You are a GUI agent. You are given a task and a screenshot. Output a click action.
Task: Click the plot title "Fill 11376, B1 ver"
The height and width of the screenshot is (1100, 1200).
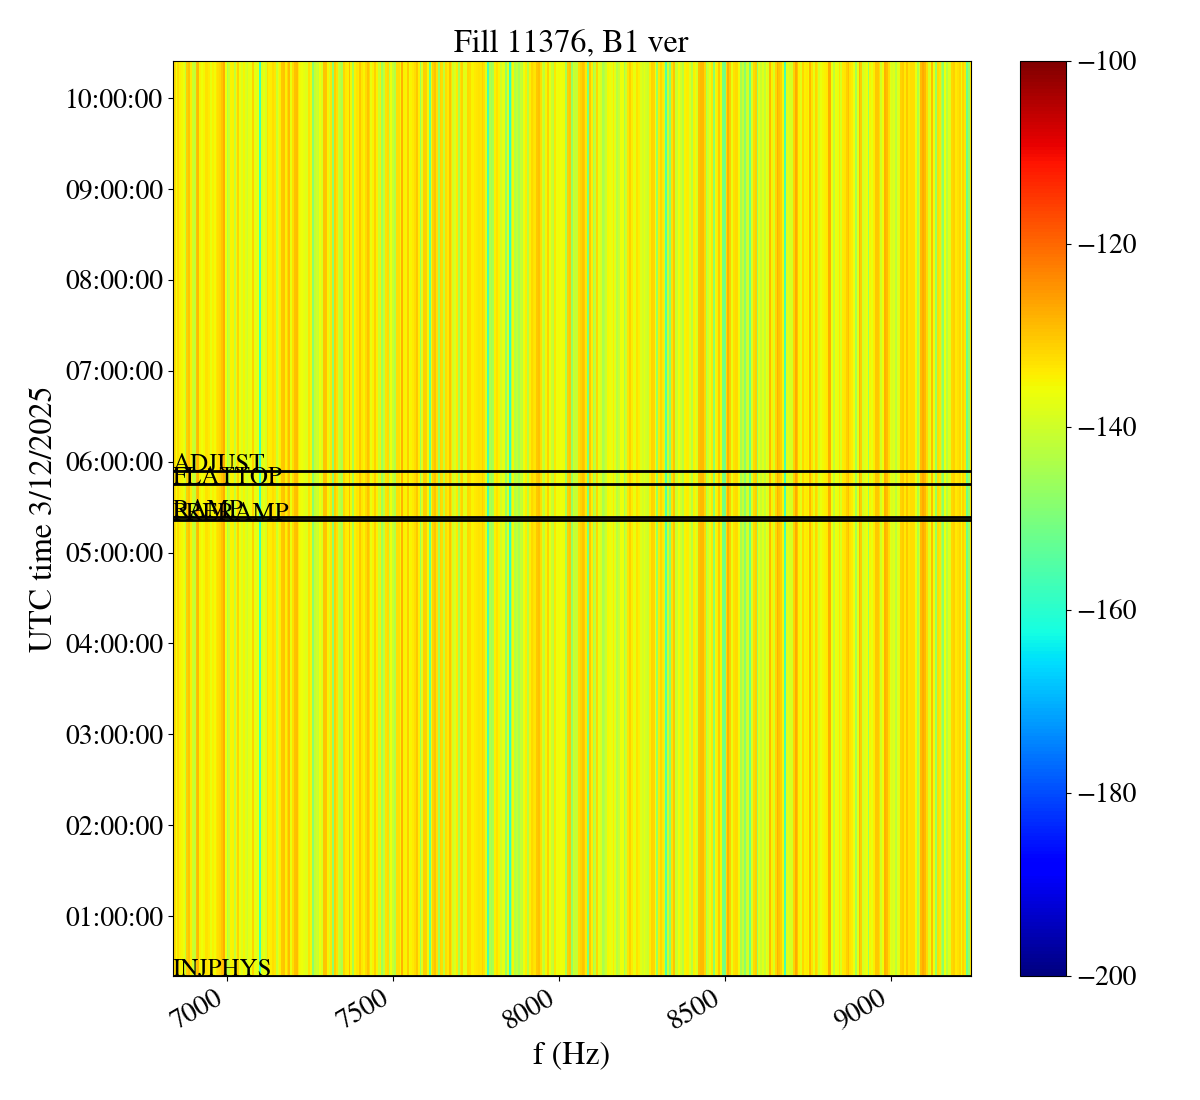click(570, 42)
